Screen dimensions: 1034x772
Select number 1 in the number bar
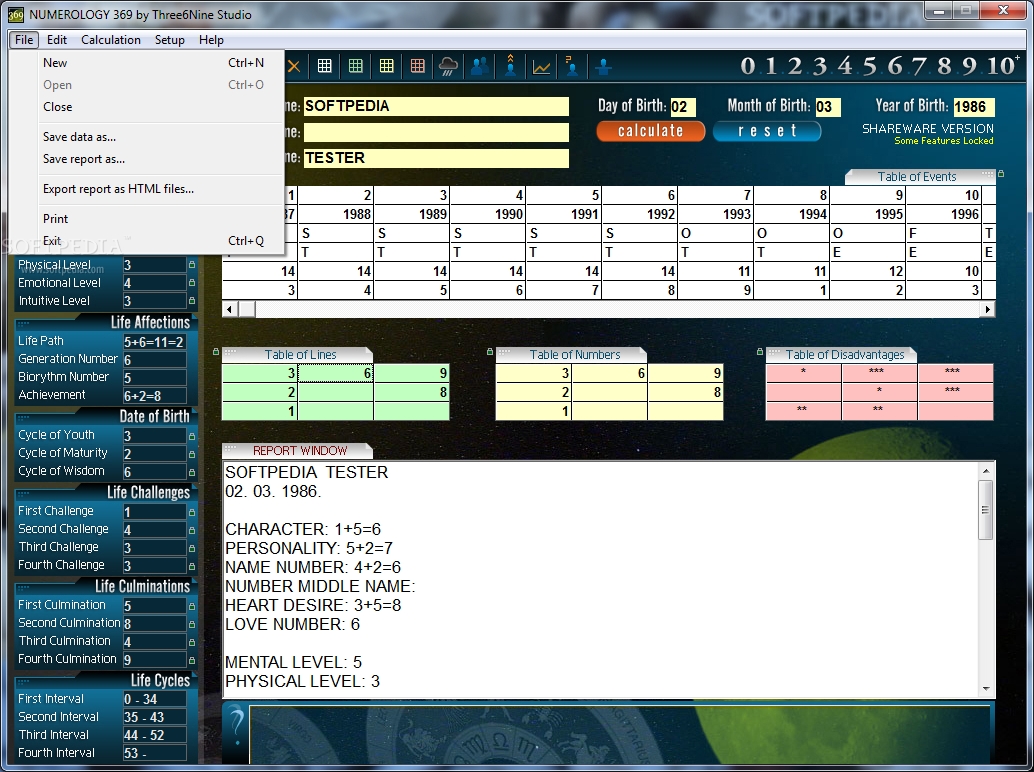click(x=771, y=66)
